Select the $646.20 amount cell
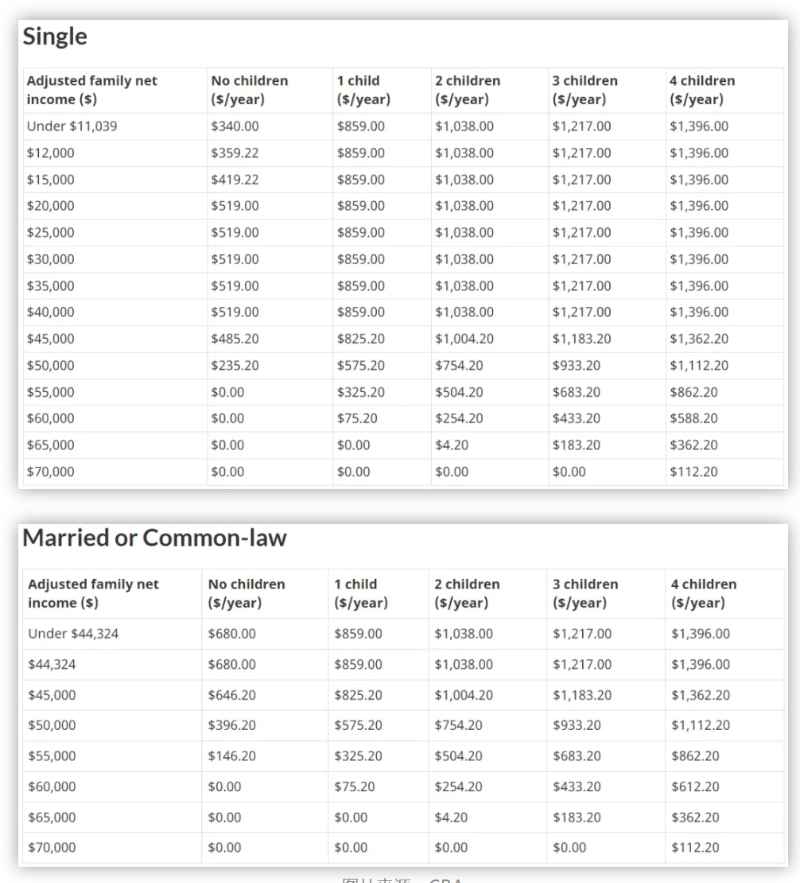Viewport: 800px width, 883px height. click(232, 695)
